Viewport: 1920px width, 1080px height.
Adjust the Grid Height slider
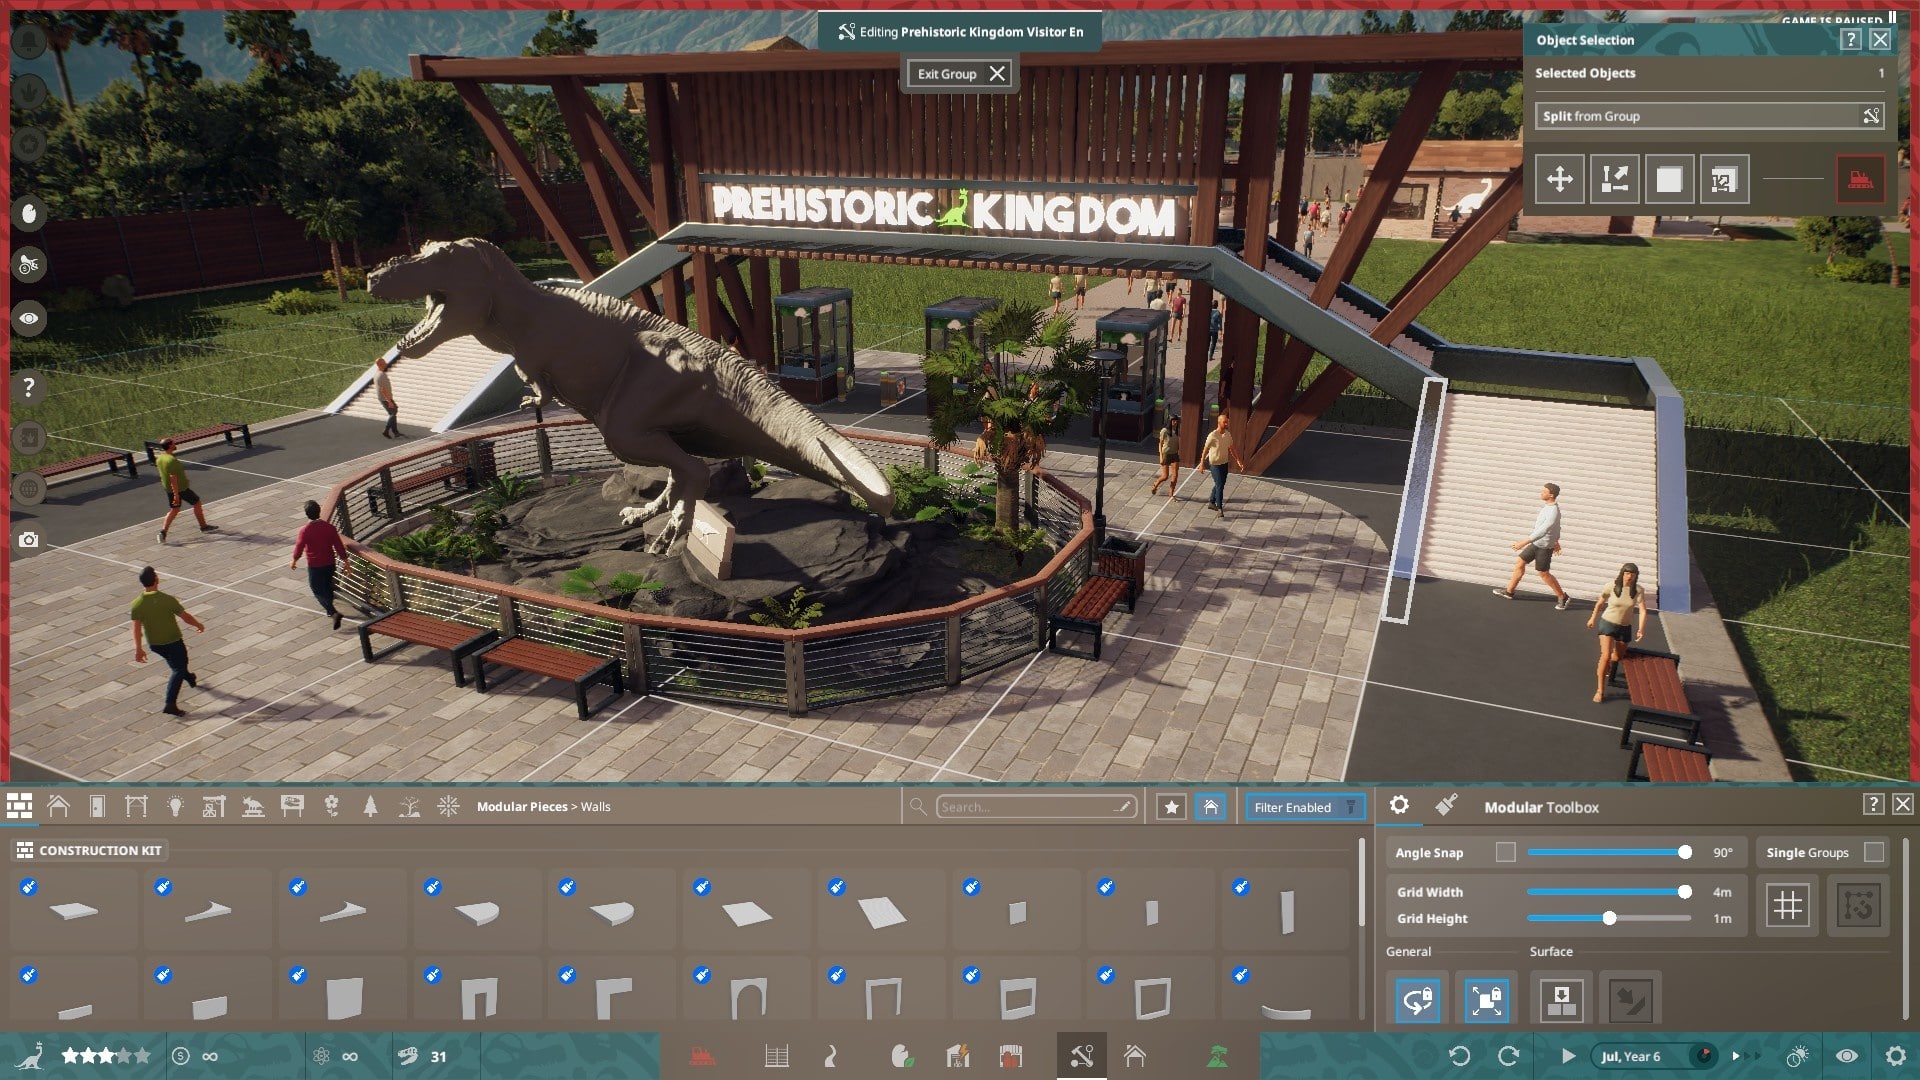[1609, 918]
